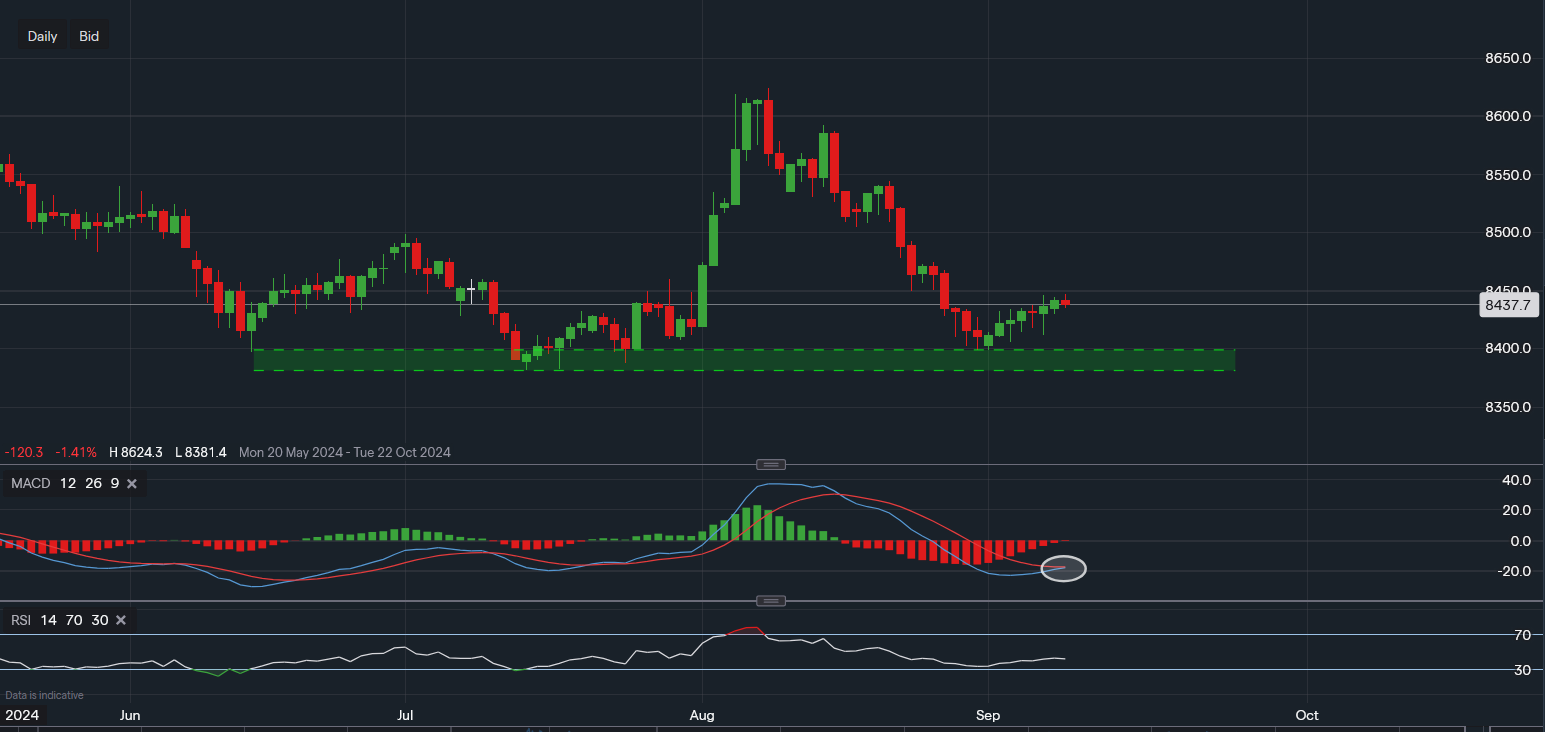Open the Bid price type selector
Screen dimensions: 1545x732
[89, 36]
